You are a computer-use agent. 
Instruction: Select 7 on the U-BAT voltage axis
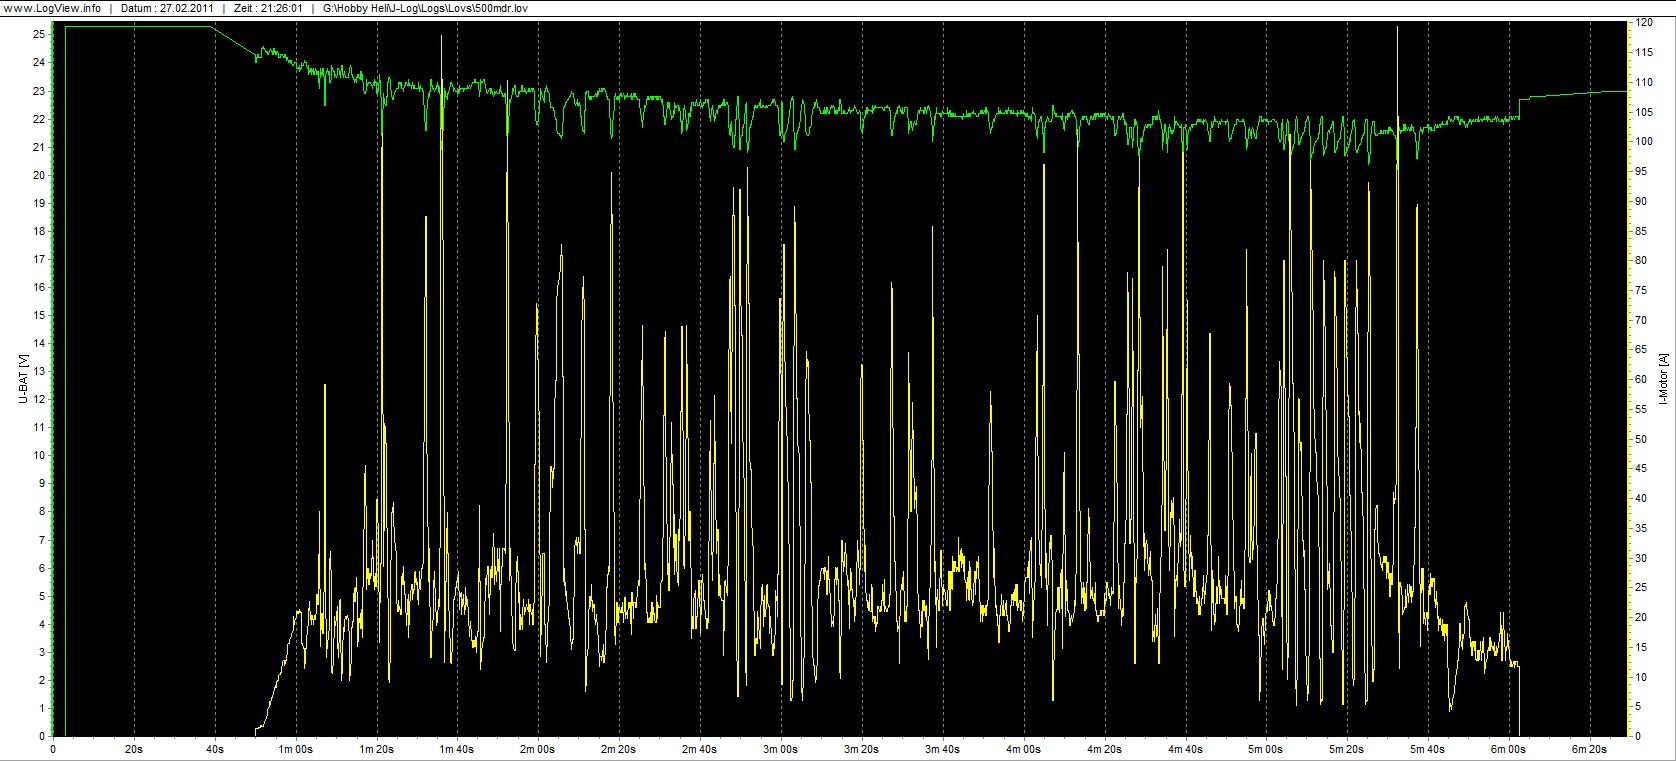pyautogui.click(x=42, y=540)
